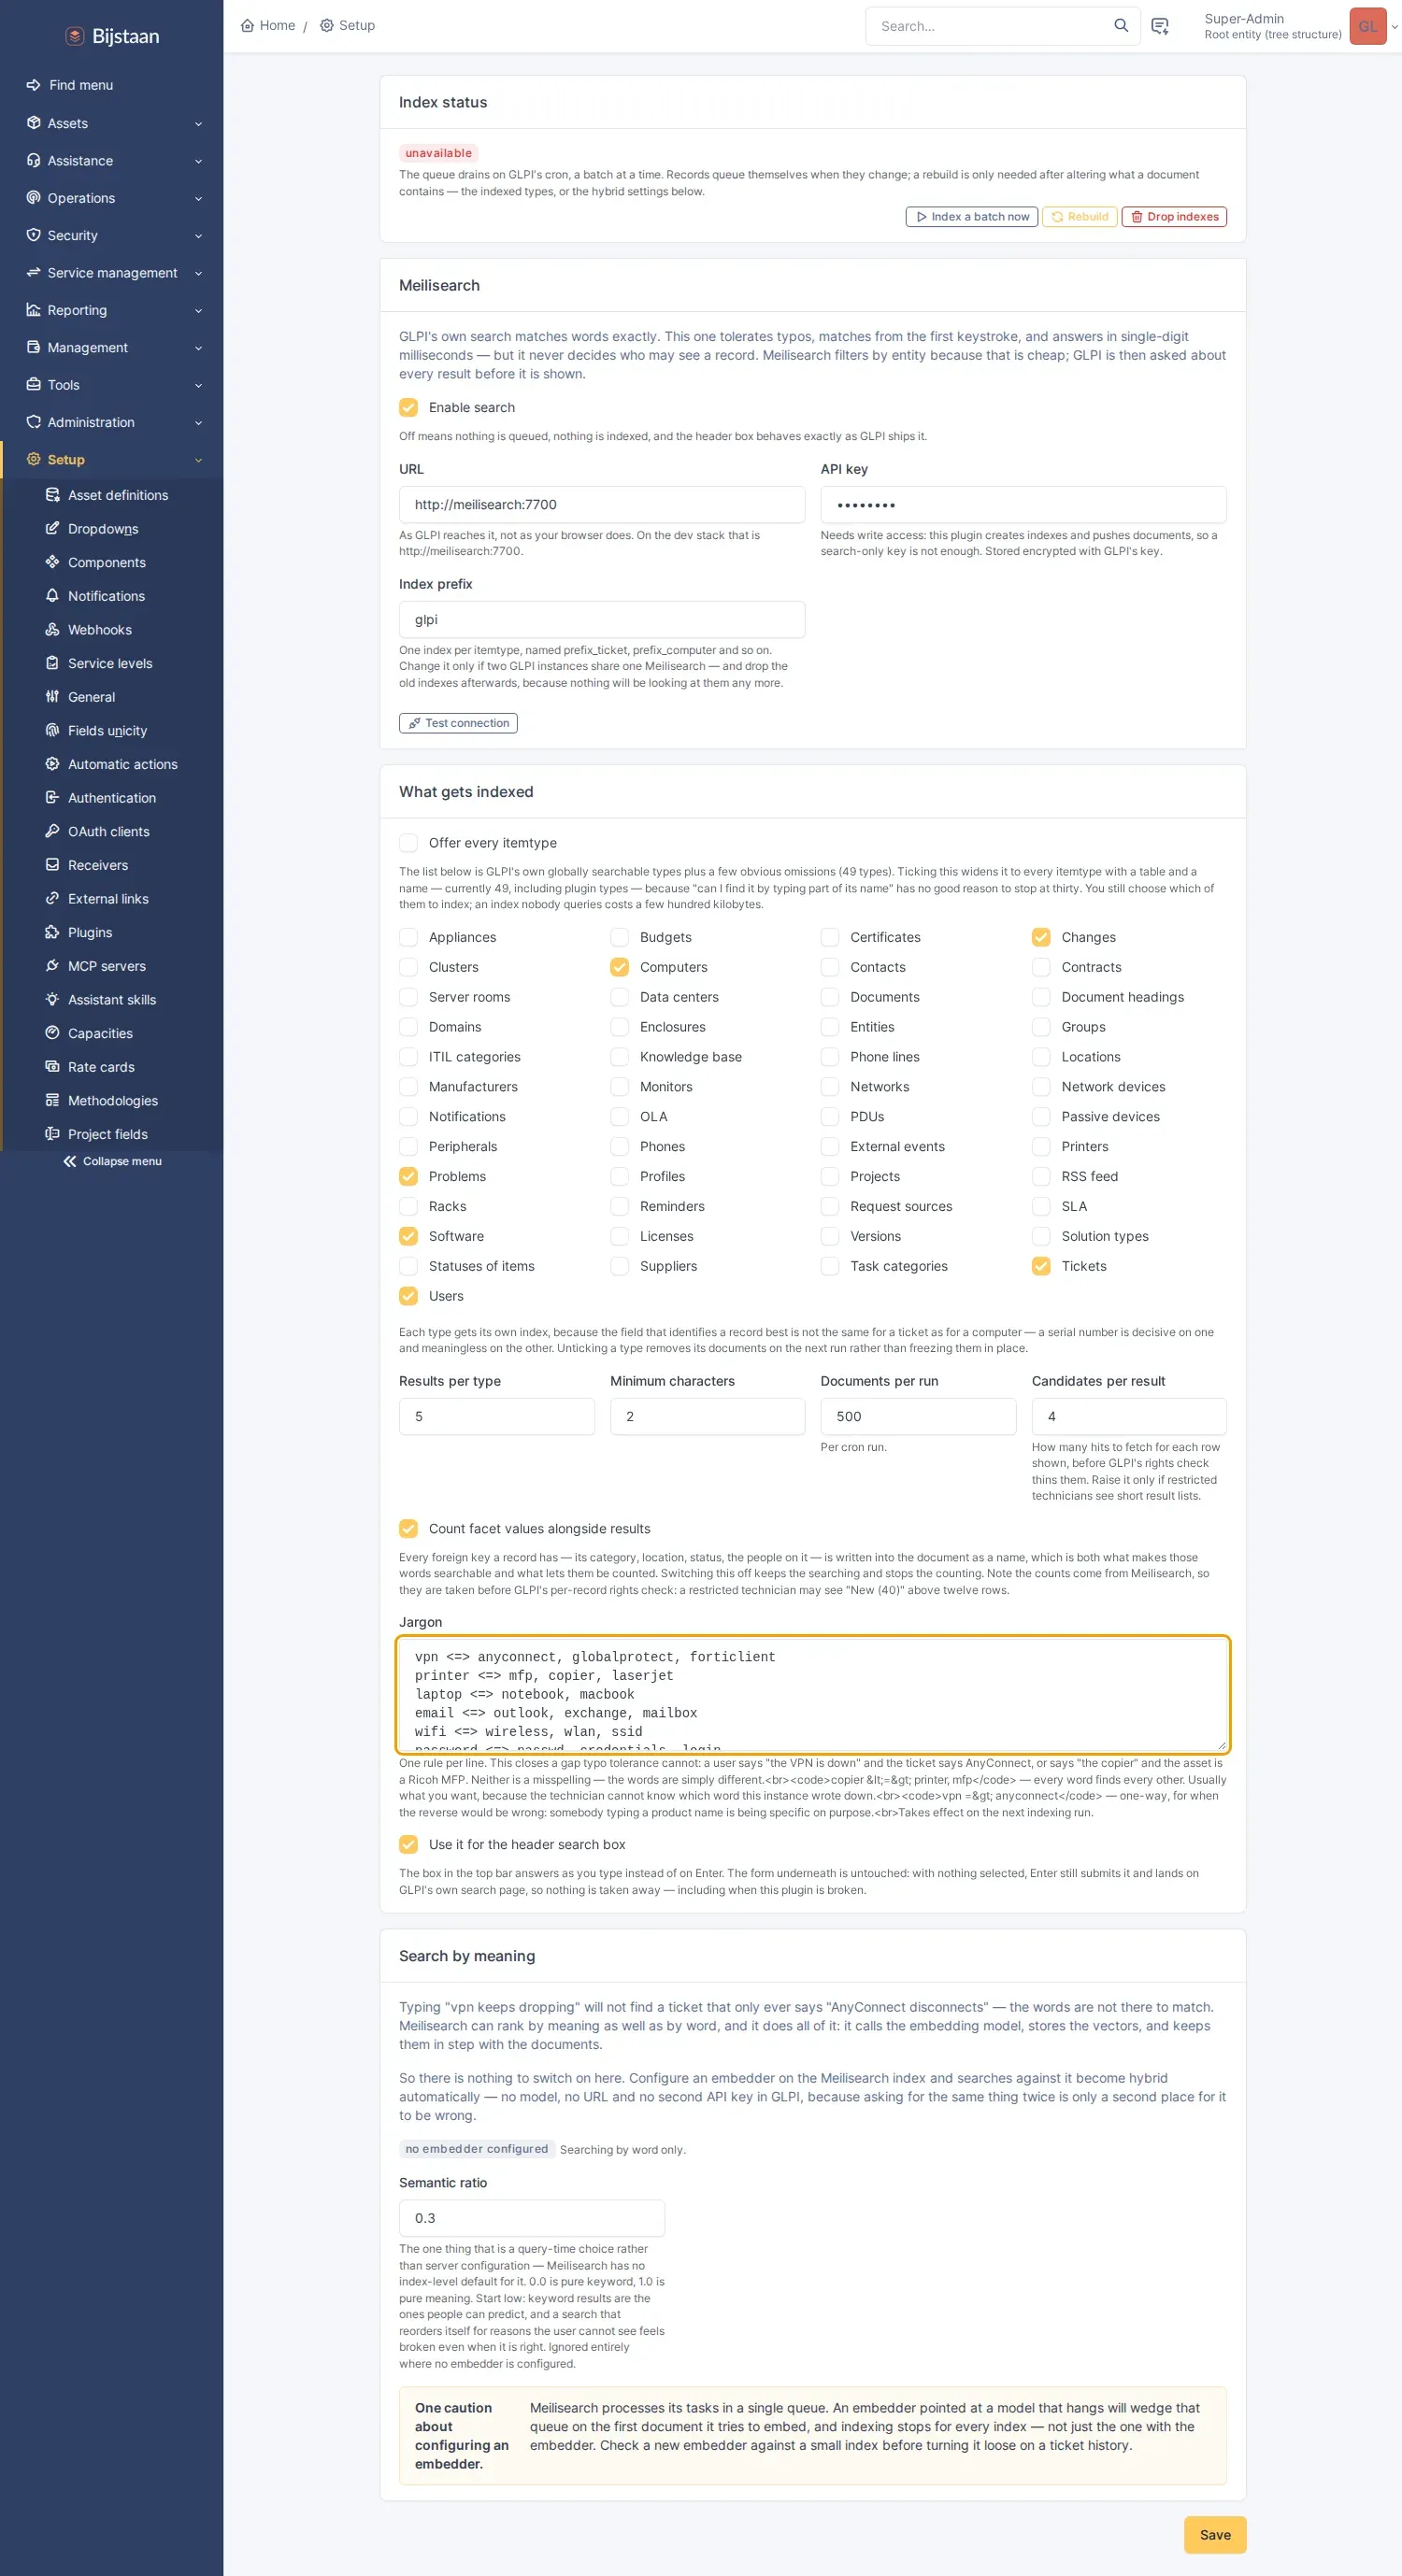Open the Dropdowns setup menu item

tap(112, 529)
